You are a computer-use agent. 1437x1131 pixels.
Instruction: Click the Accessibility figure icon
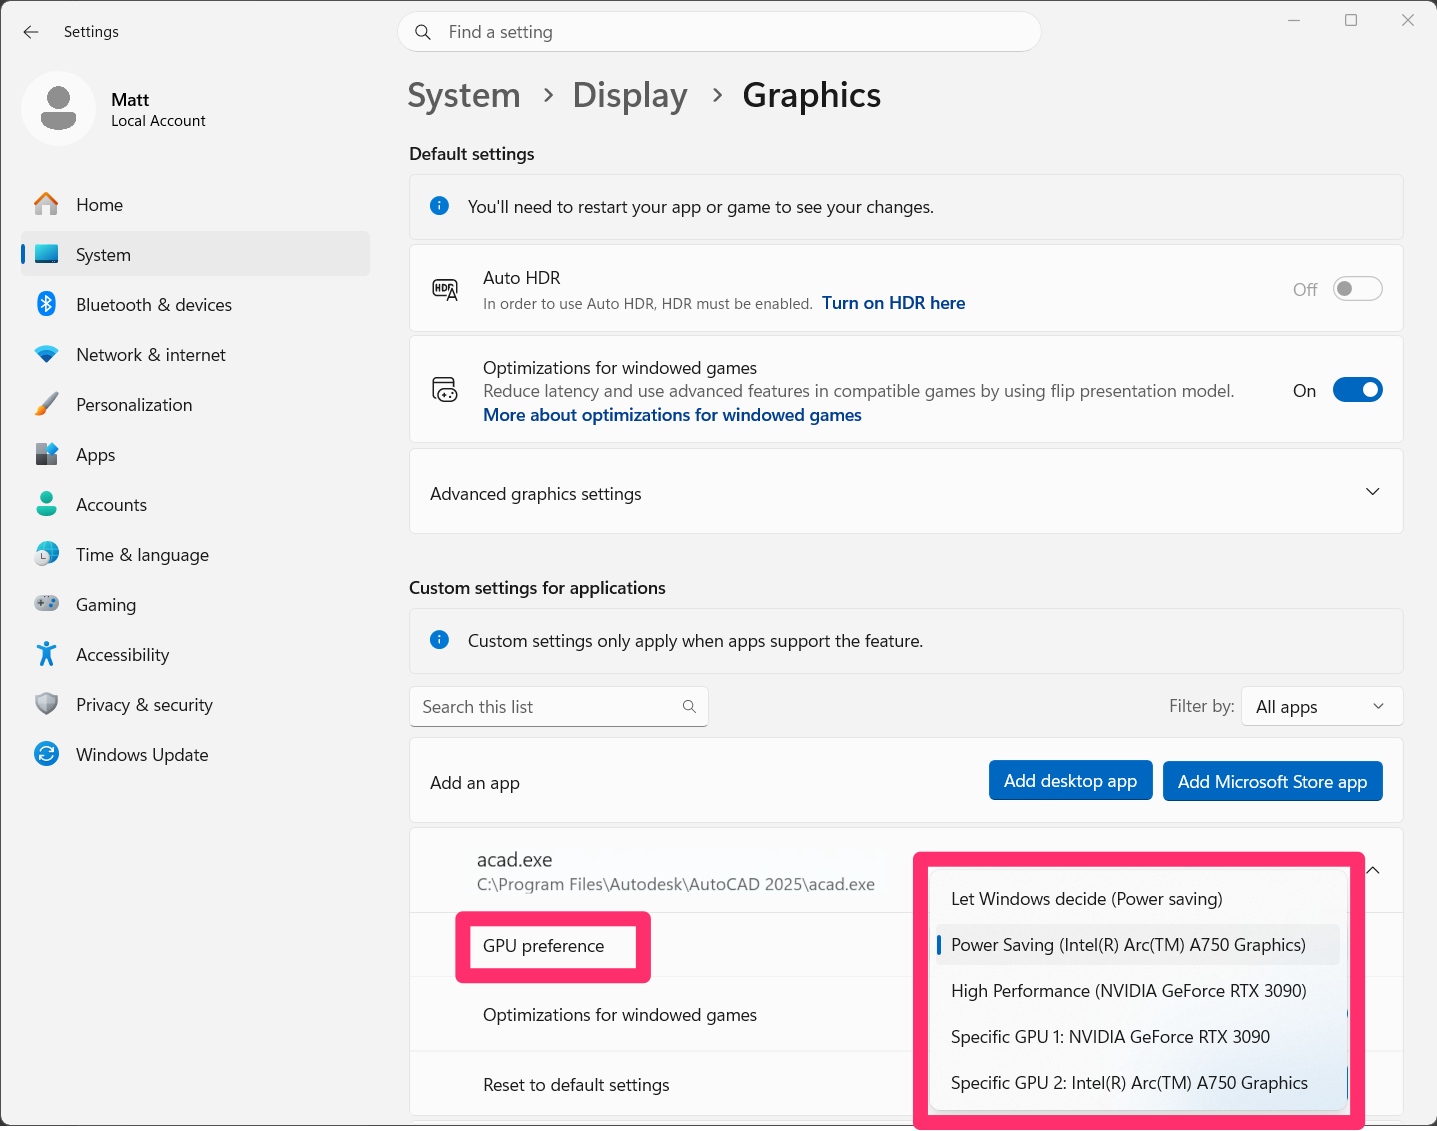(x=46, y=654)
